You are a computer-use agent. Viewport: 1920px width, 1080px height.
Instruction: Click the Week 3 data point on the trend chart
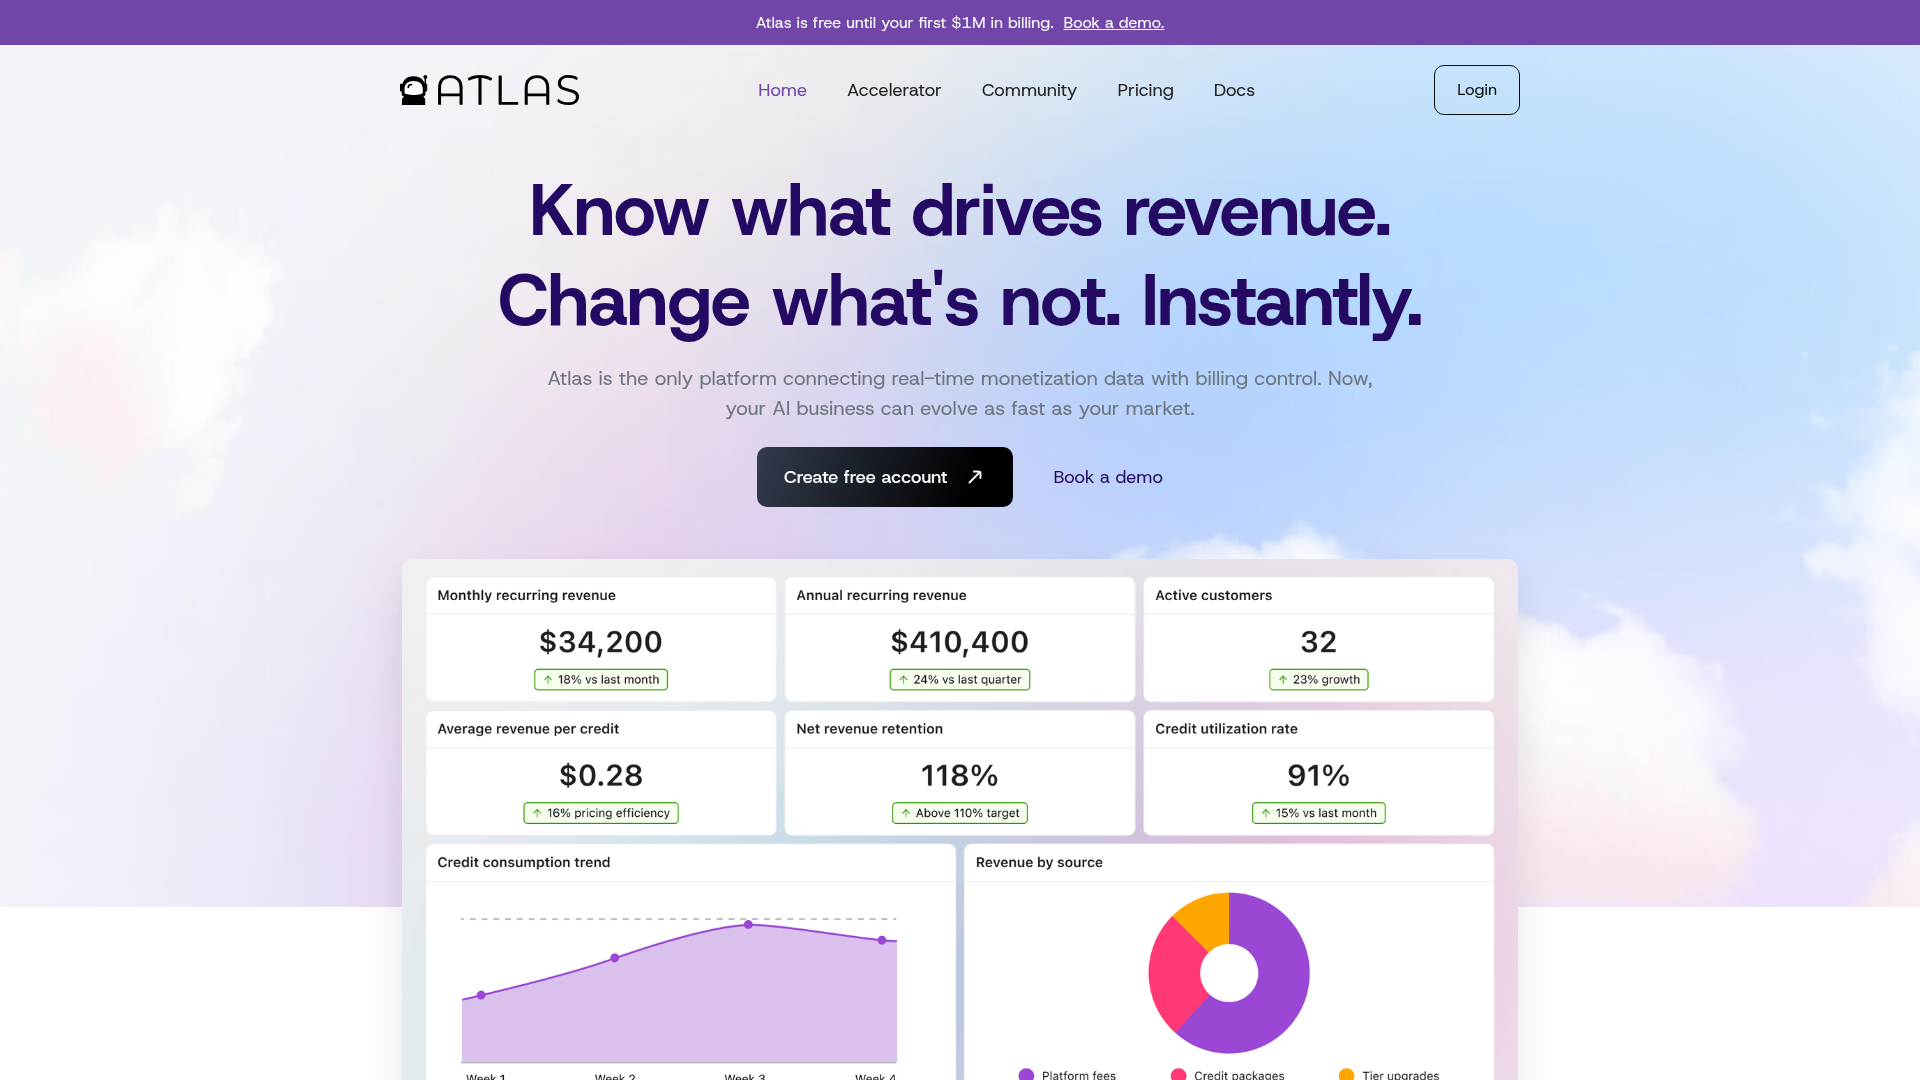coord(747,926)
